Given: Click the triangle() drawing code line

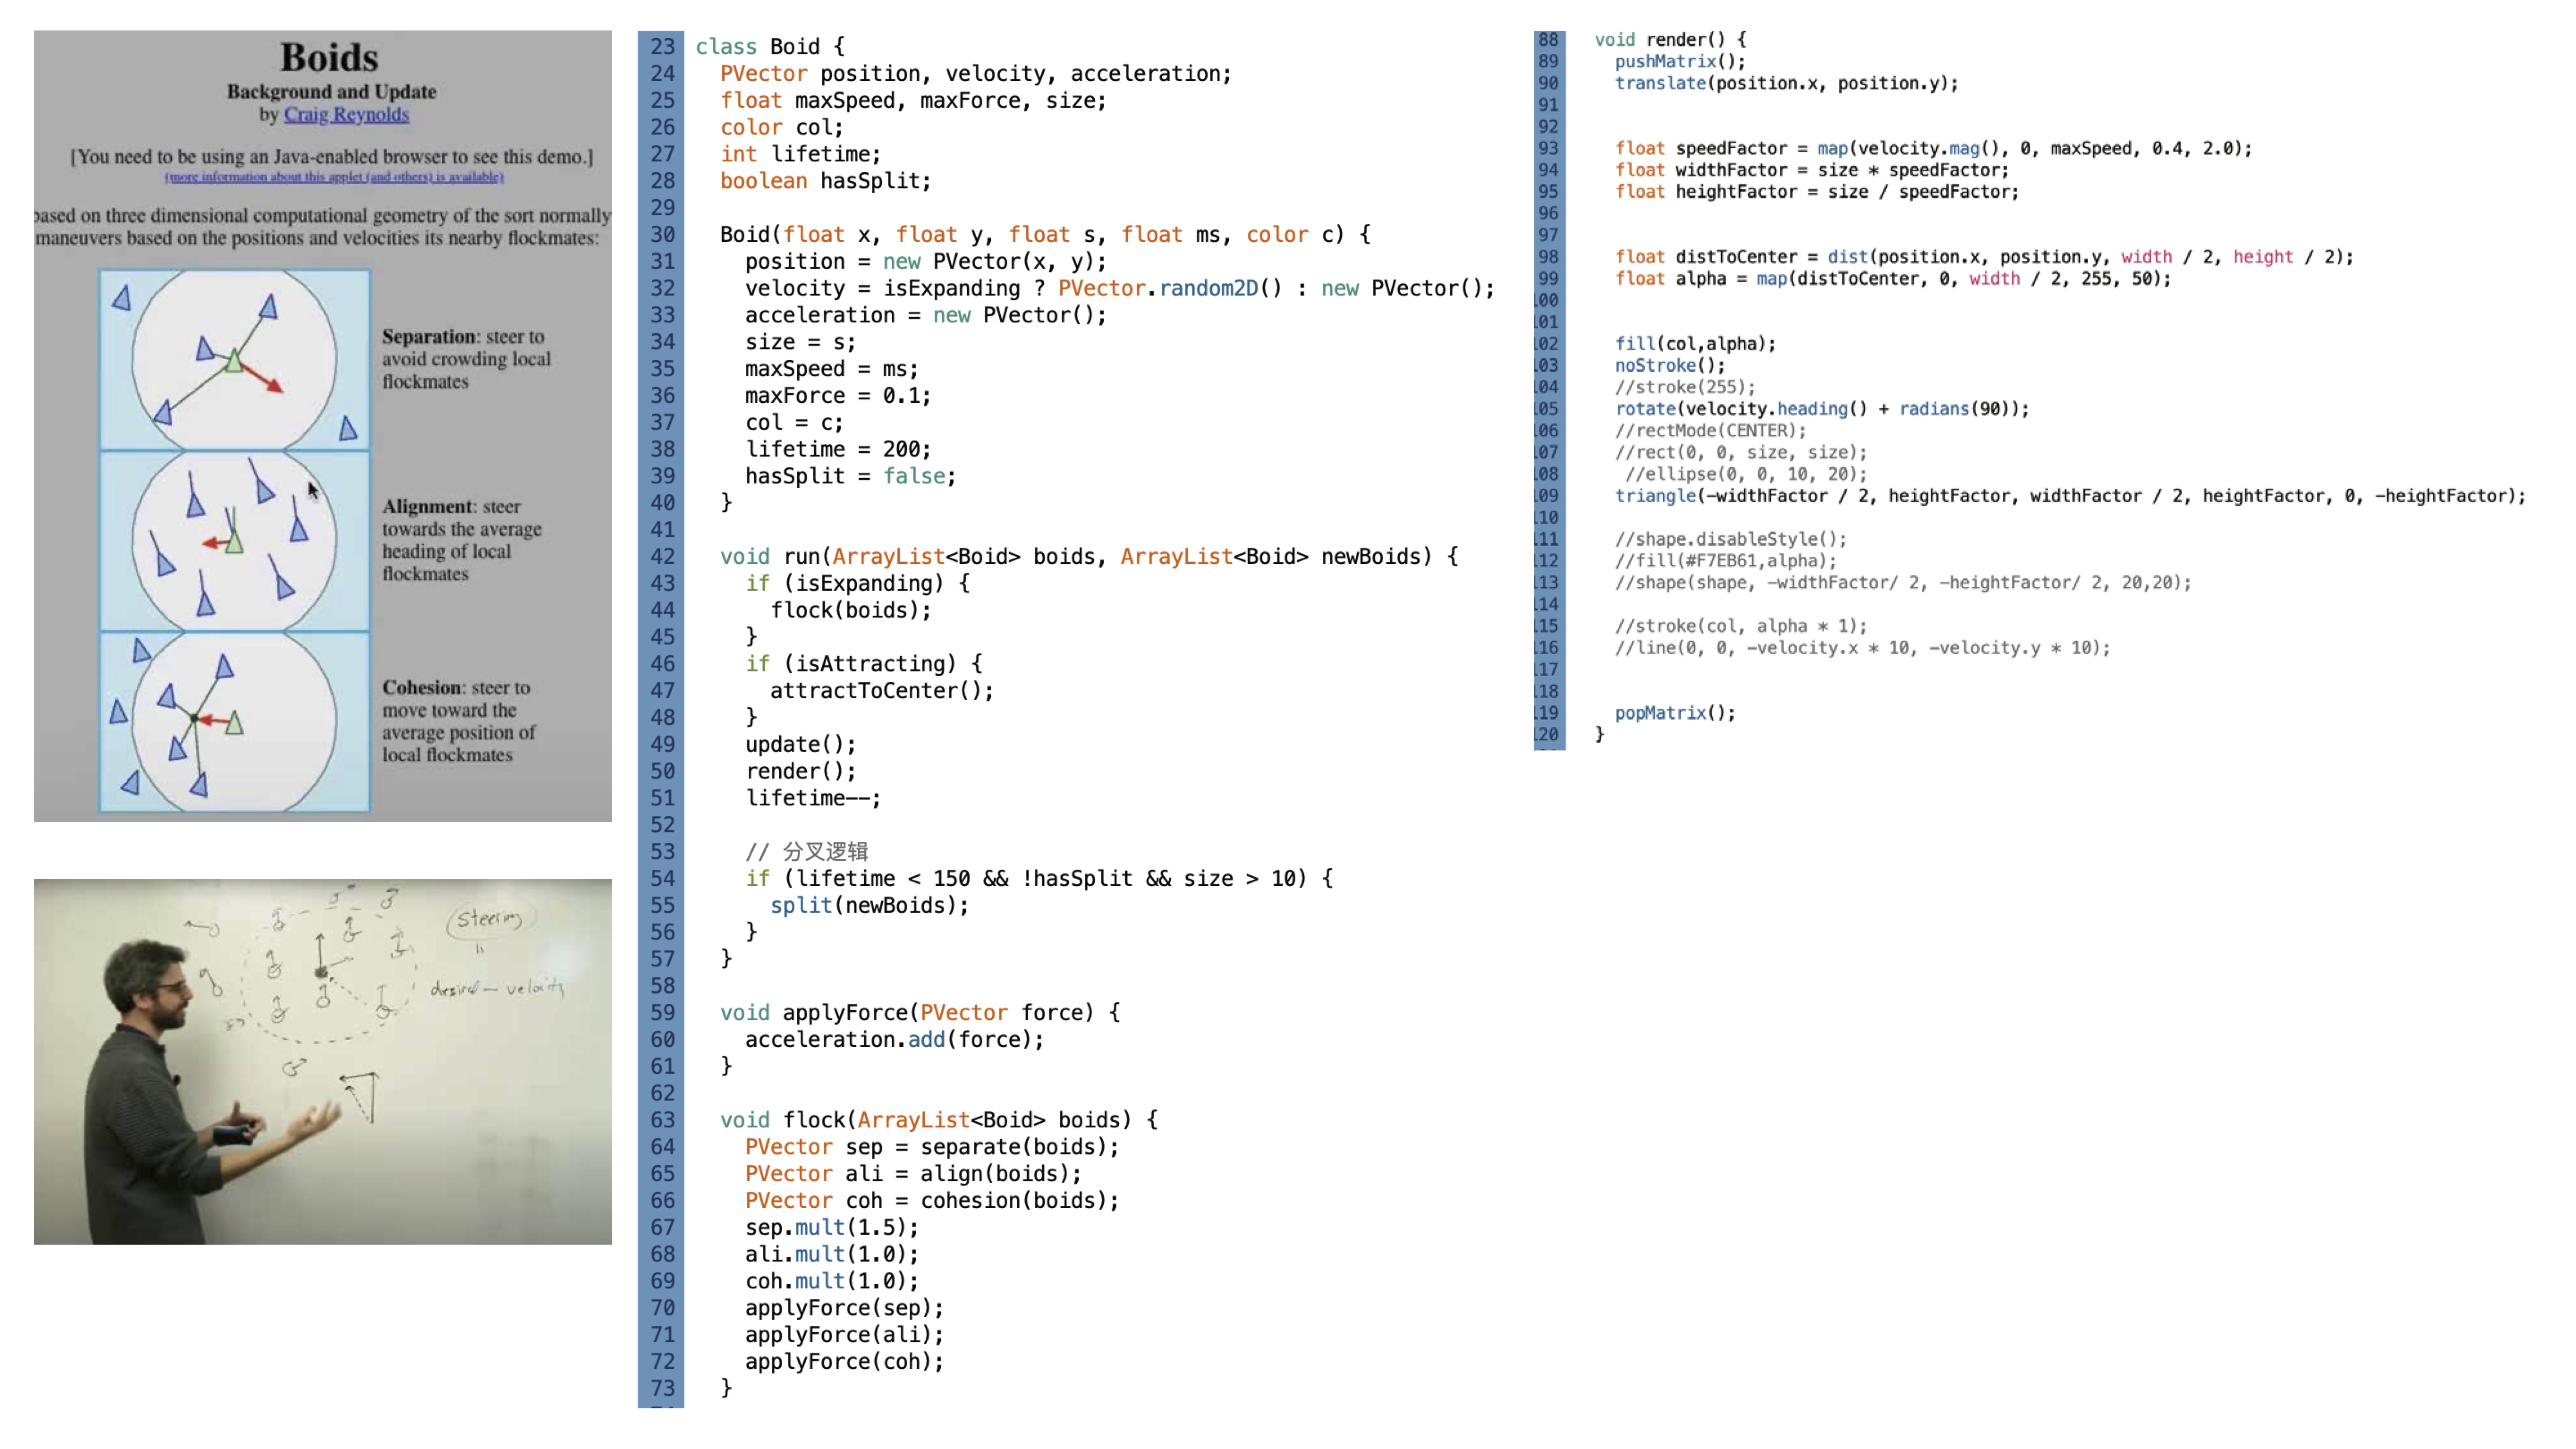Looking at the screenshot, I should 2070,496.
